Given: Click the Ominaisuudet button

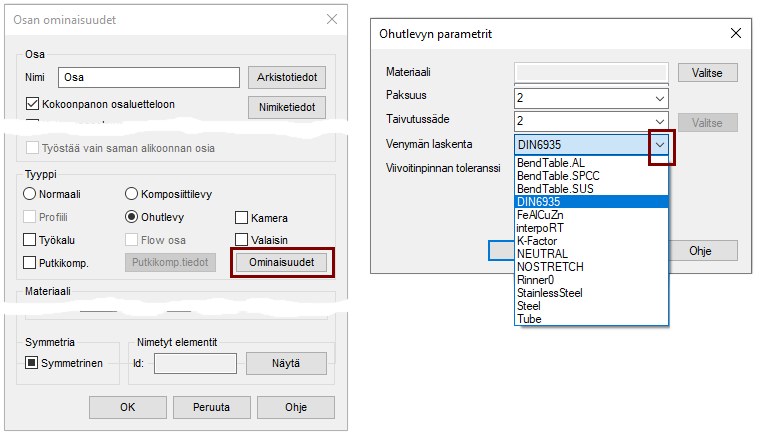Looking at the screenshot, I should coord(281,262).
